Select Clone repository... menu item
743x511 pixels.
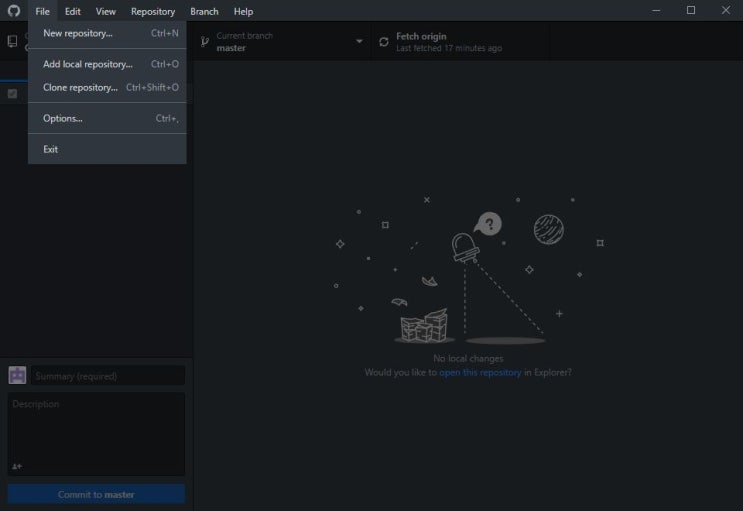tap(108, 87)
